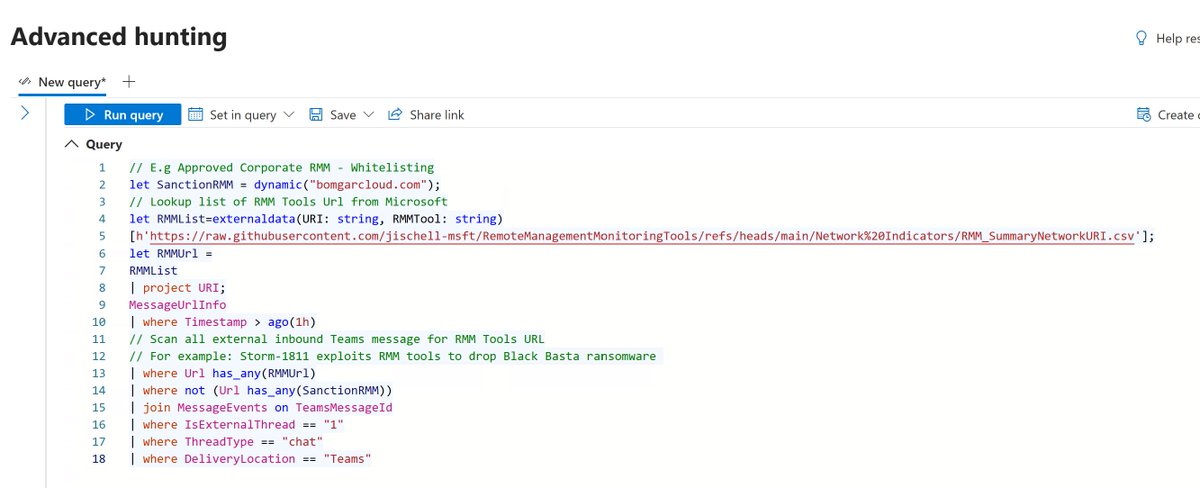1200x488 pixels.
Task: Click the Storm-1811 comment on line 12
Action: tap(395, 356)
